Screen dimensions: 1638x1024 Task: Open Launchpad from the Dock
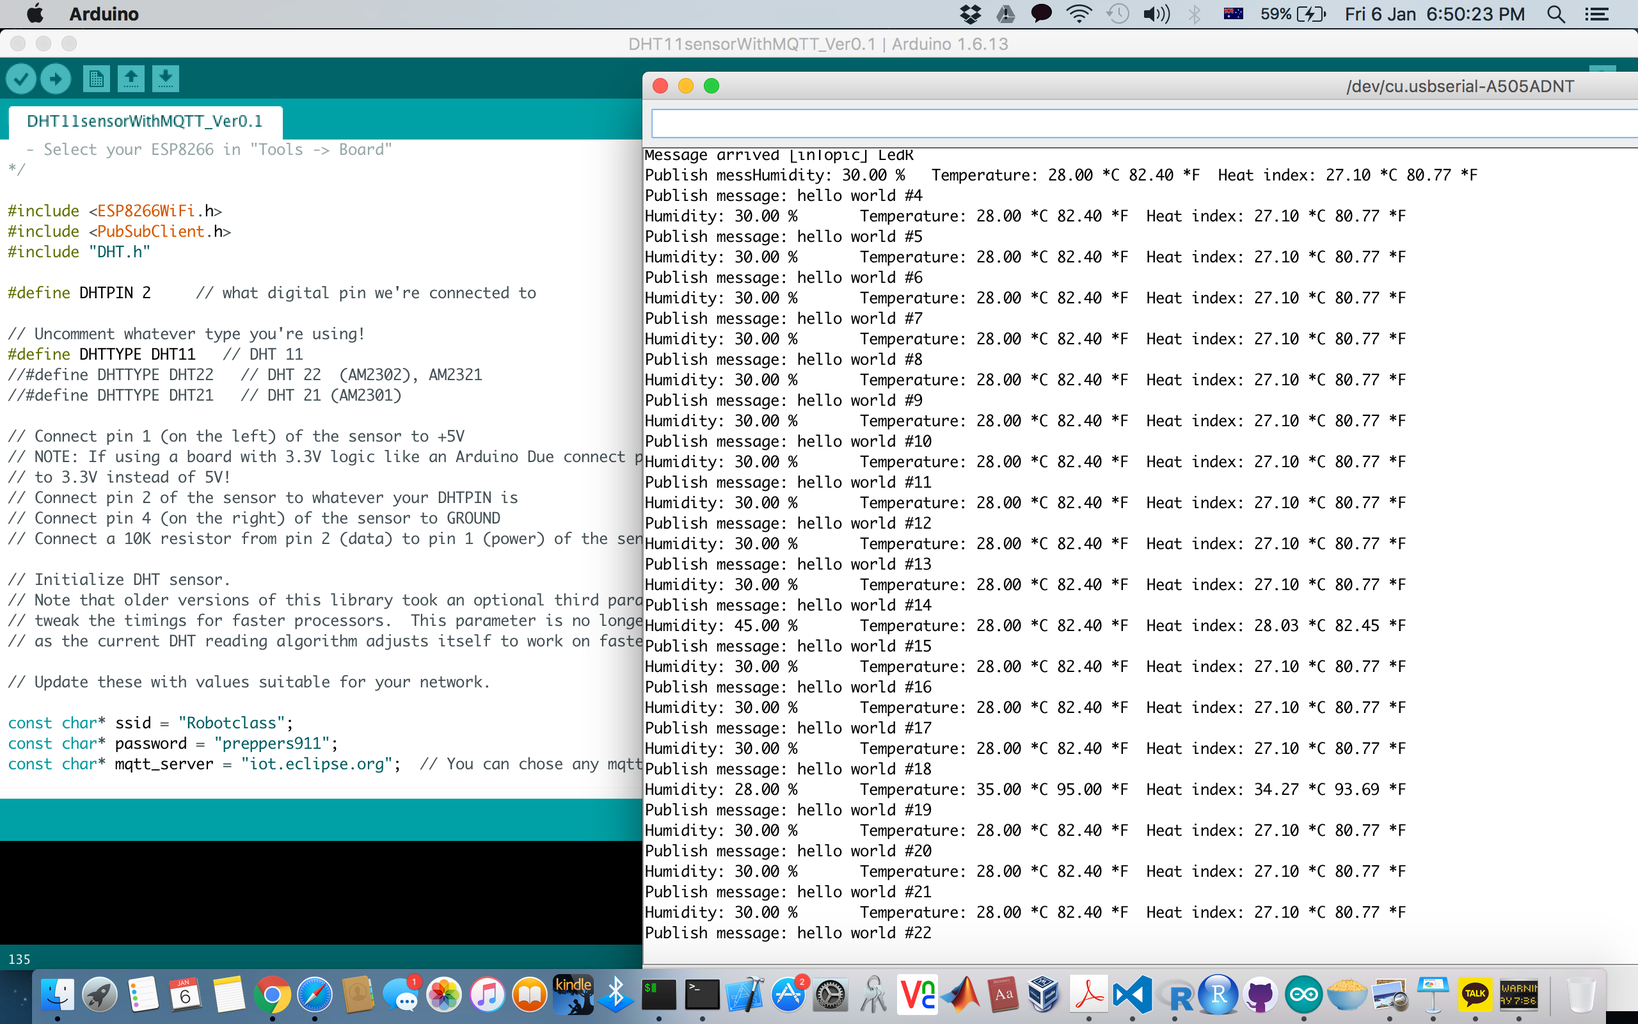(100, 995)
